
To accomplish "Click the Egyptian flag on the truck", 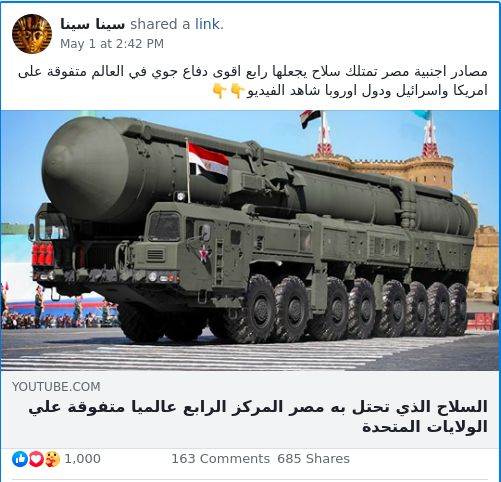I will coord(208,162).
